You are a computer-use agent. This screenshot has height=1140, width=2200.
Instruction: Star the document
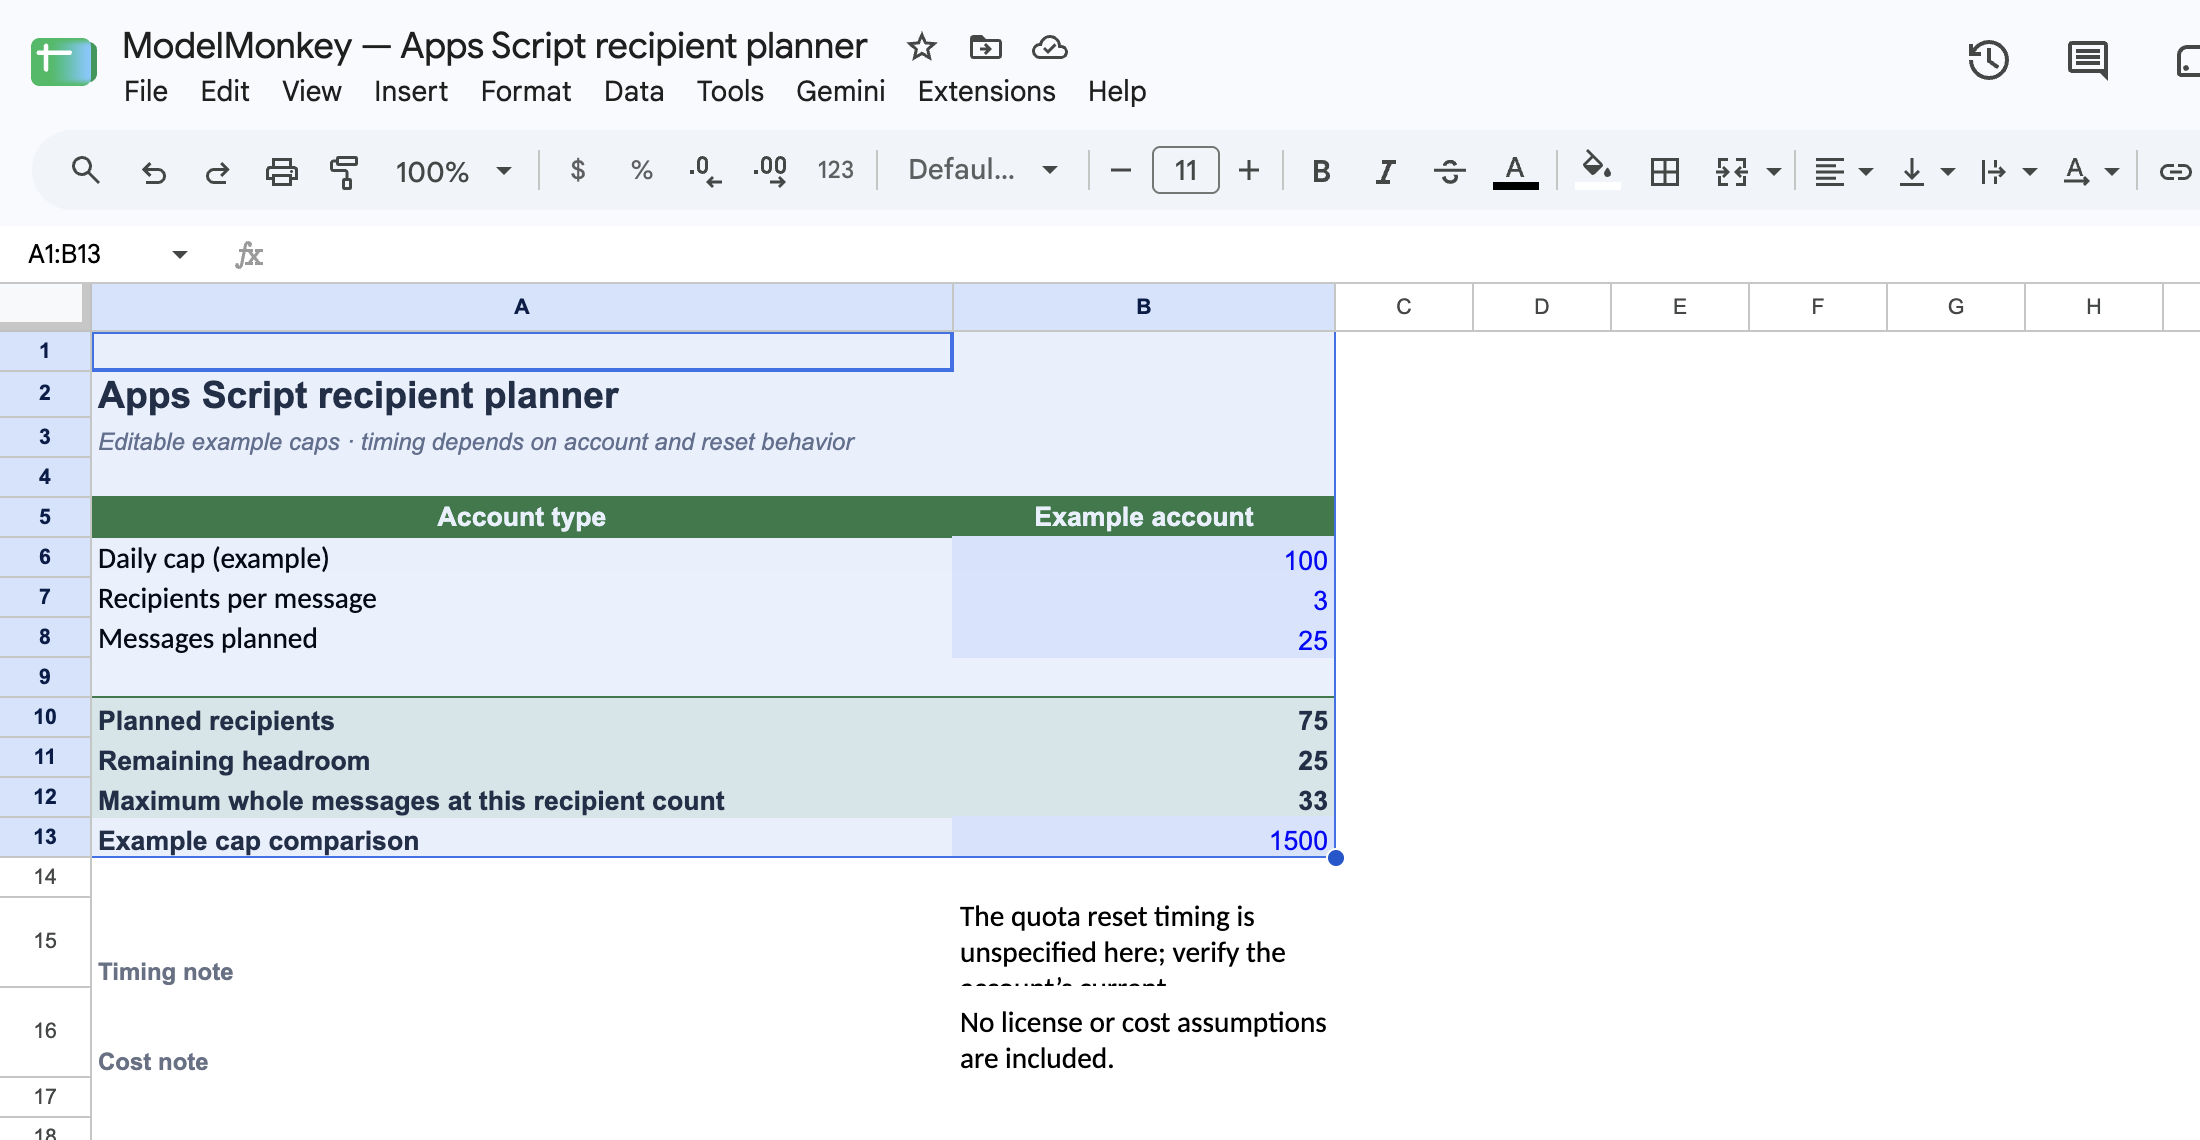(921, 47)
